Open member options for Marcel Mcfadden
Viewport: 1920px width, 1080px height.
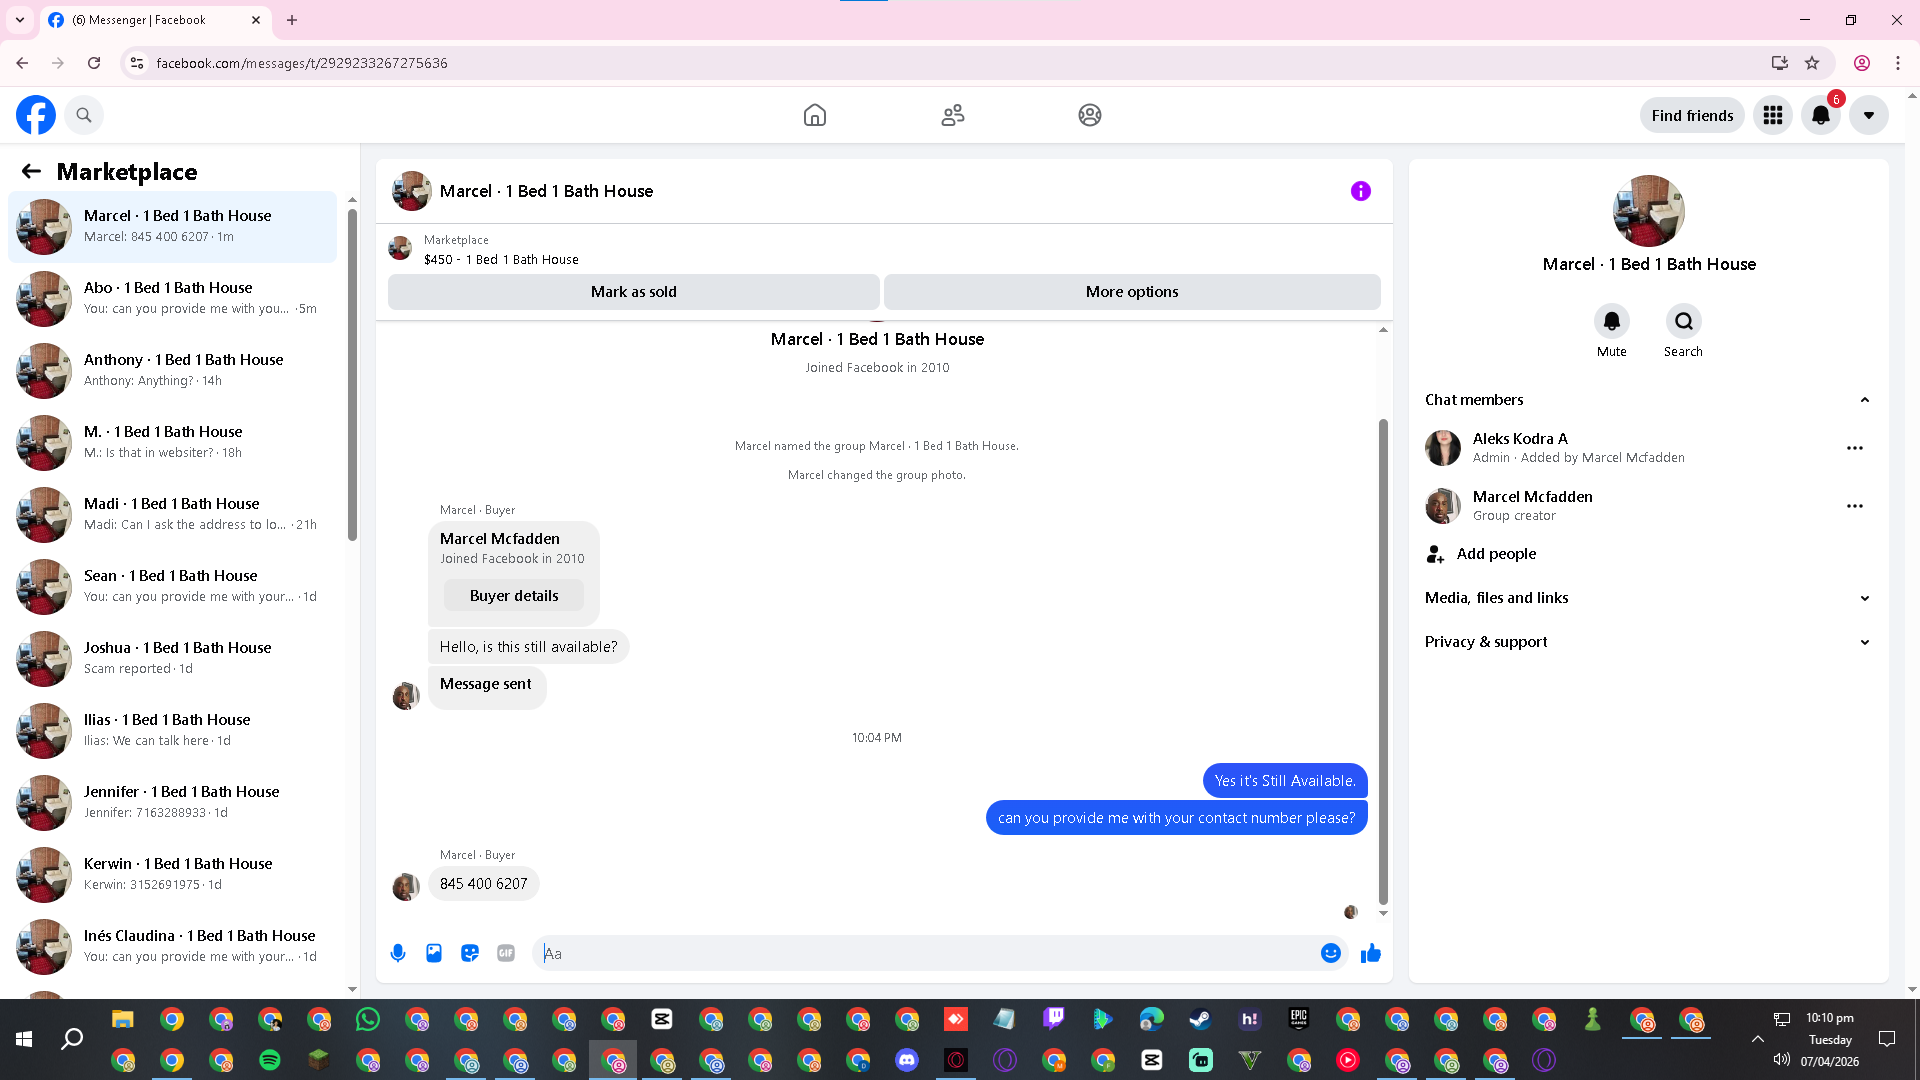pyautogui.click(x=1855, y=506)
